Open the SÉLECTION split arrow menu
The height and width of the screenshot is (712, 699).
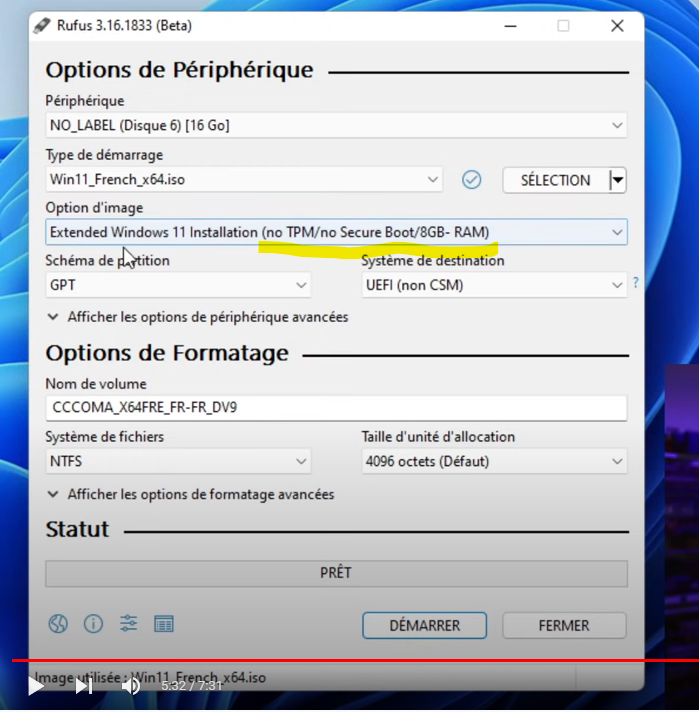tap(618, 180)
